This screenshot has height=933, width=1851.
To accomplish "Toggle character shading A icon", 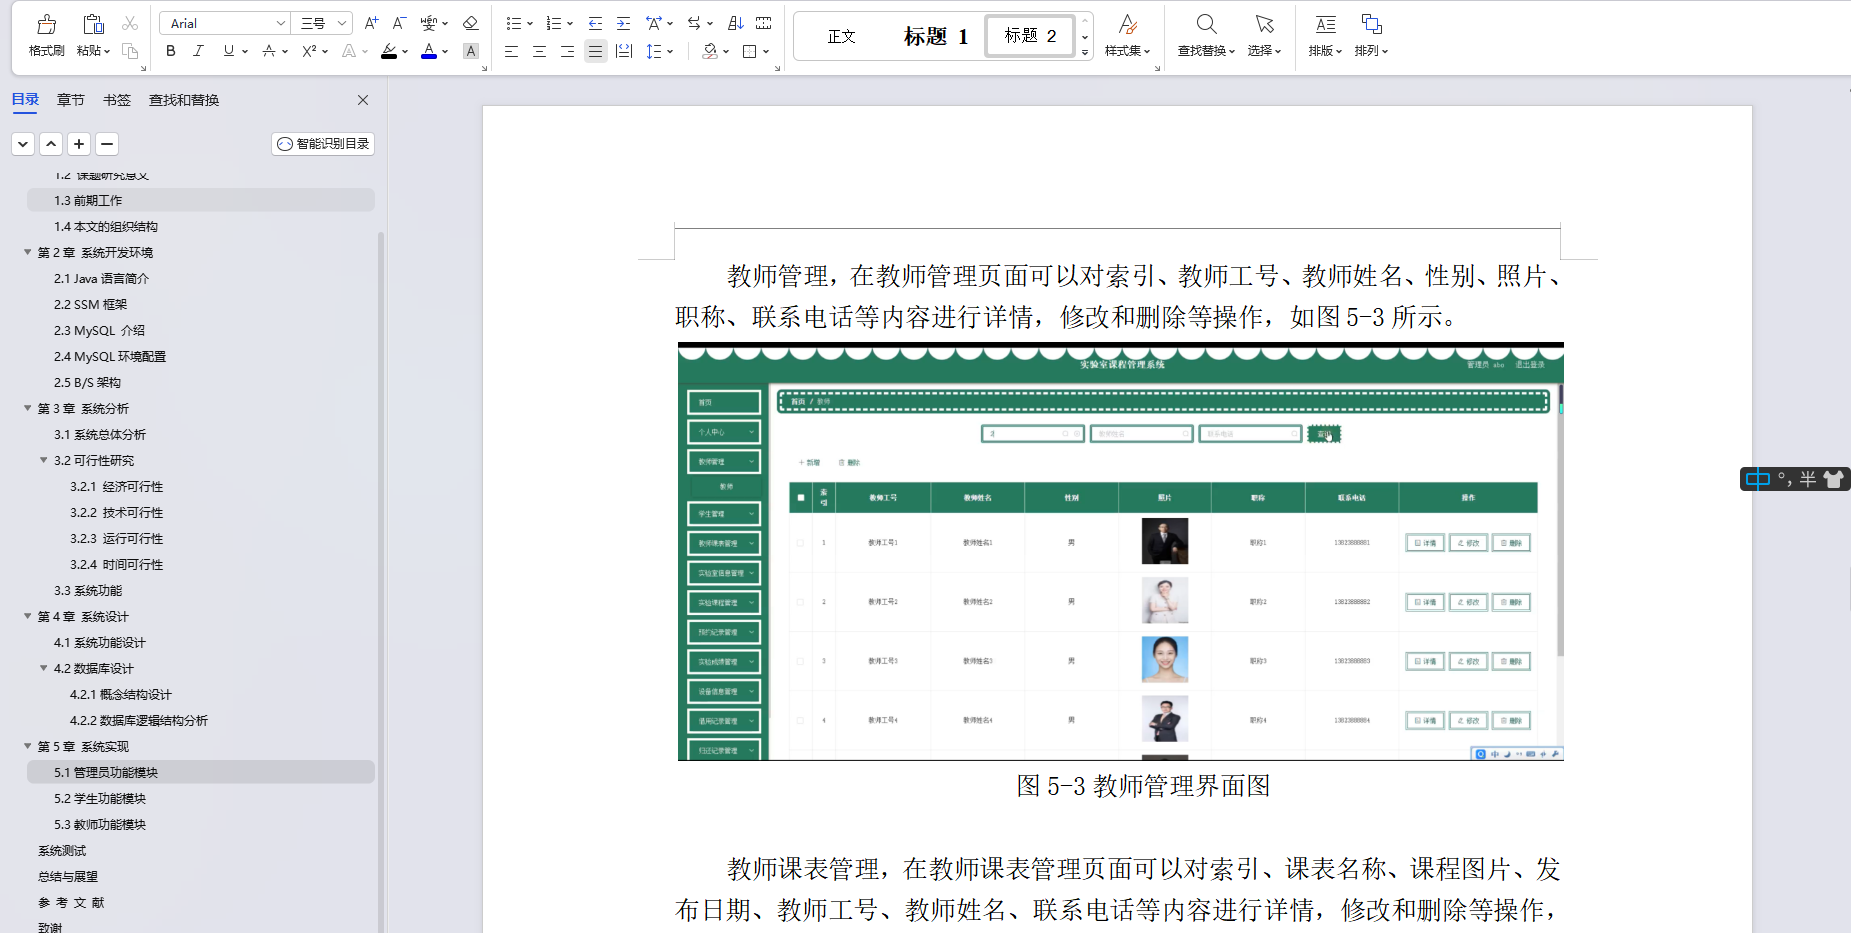I will 471,51.
